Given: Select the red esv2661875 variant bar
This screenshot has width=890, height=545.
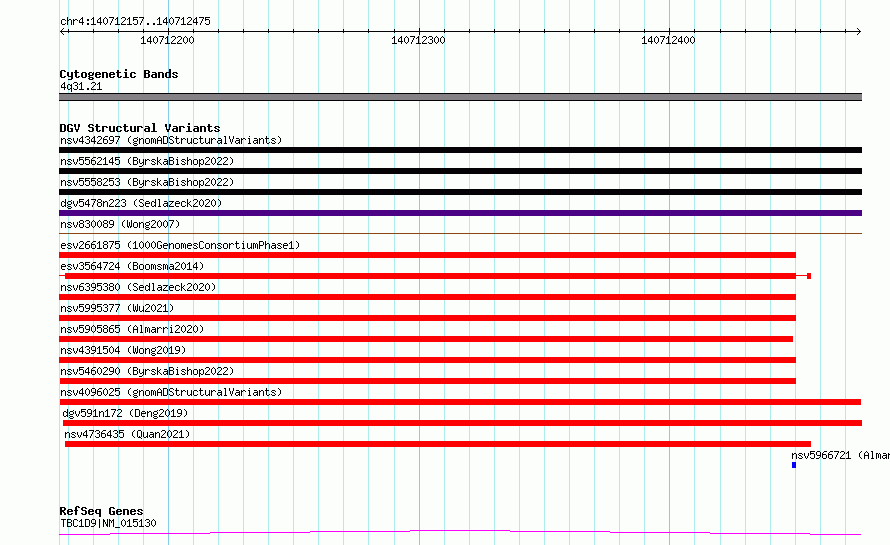Looking at the screenshot, I should 427,255.
